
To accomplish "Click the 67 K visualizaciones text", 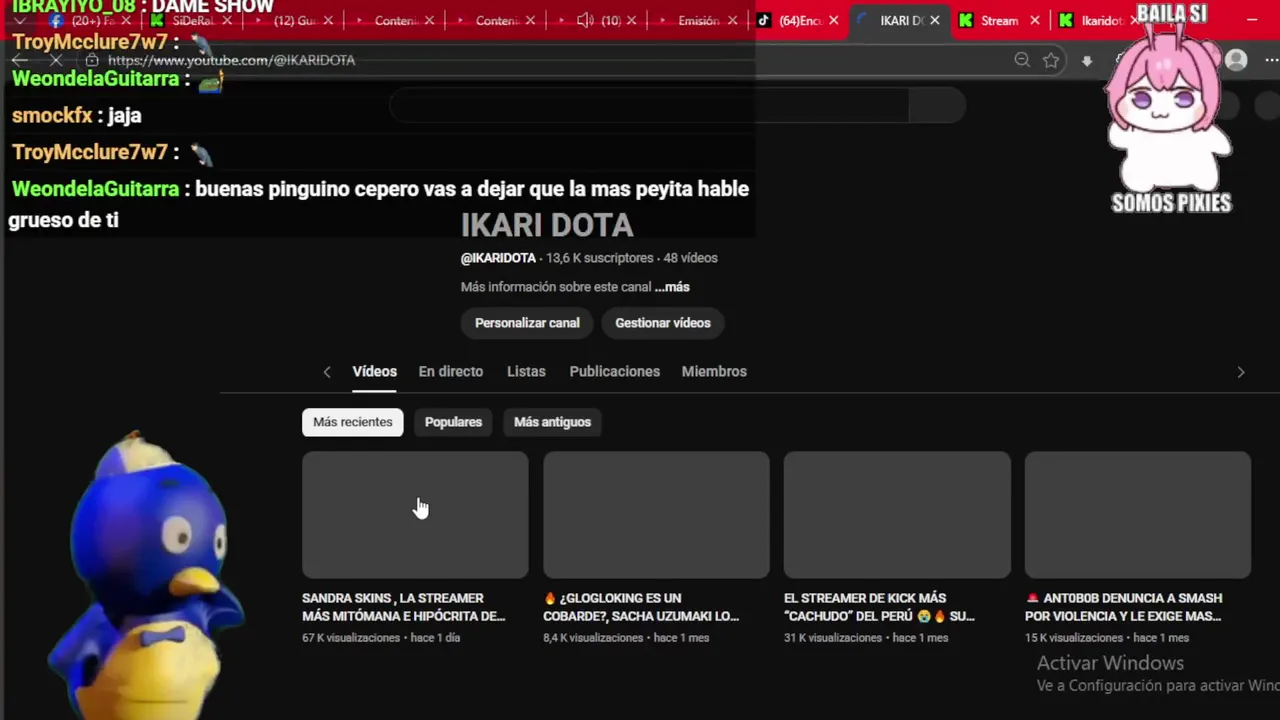I will [351, 638].
